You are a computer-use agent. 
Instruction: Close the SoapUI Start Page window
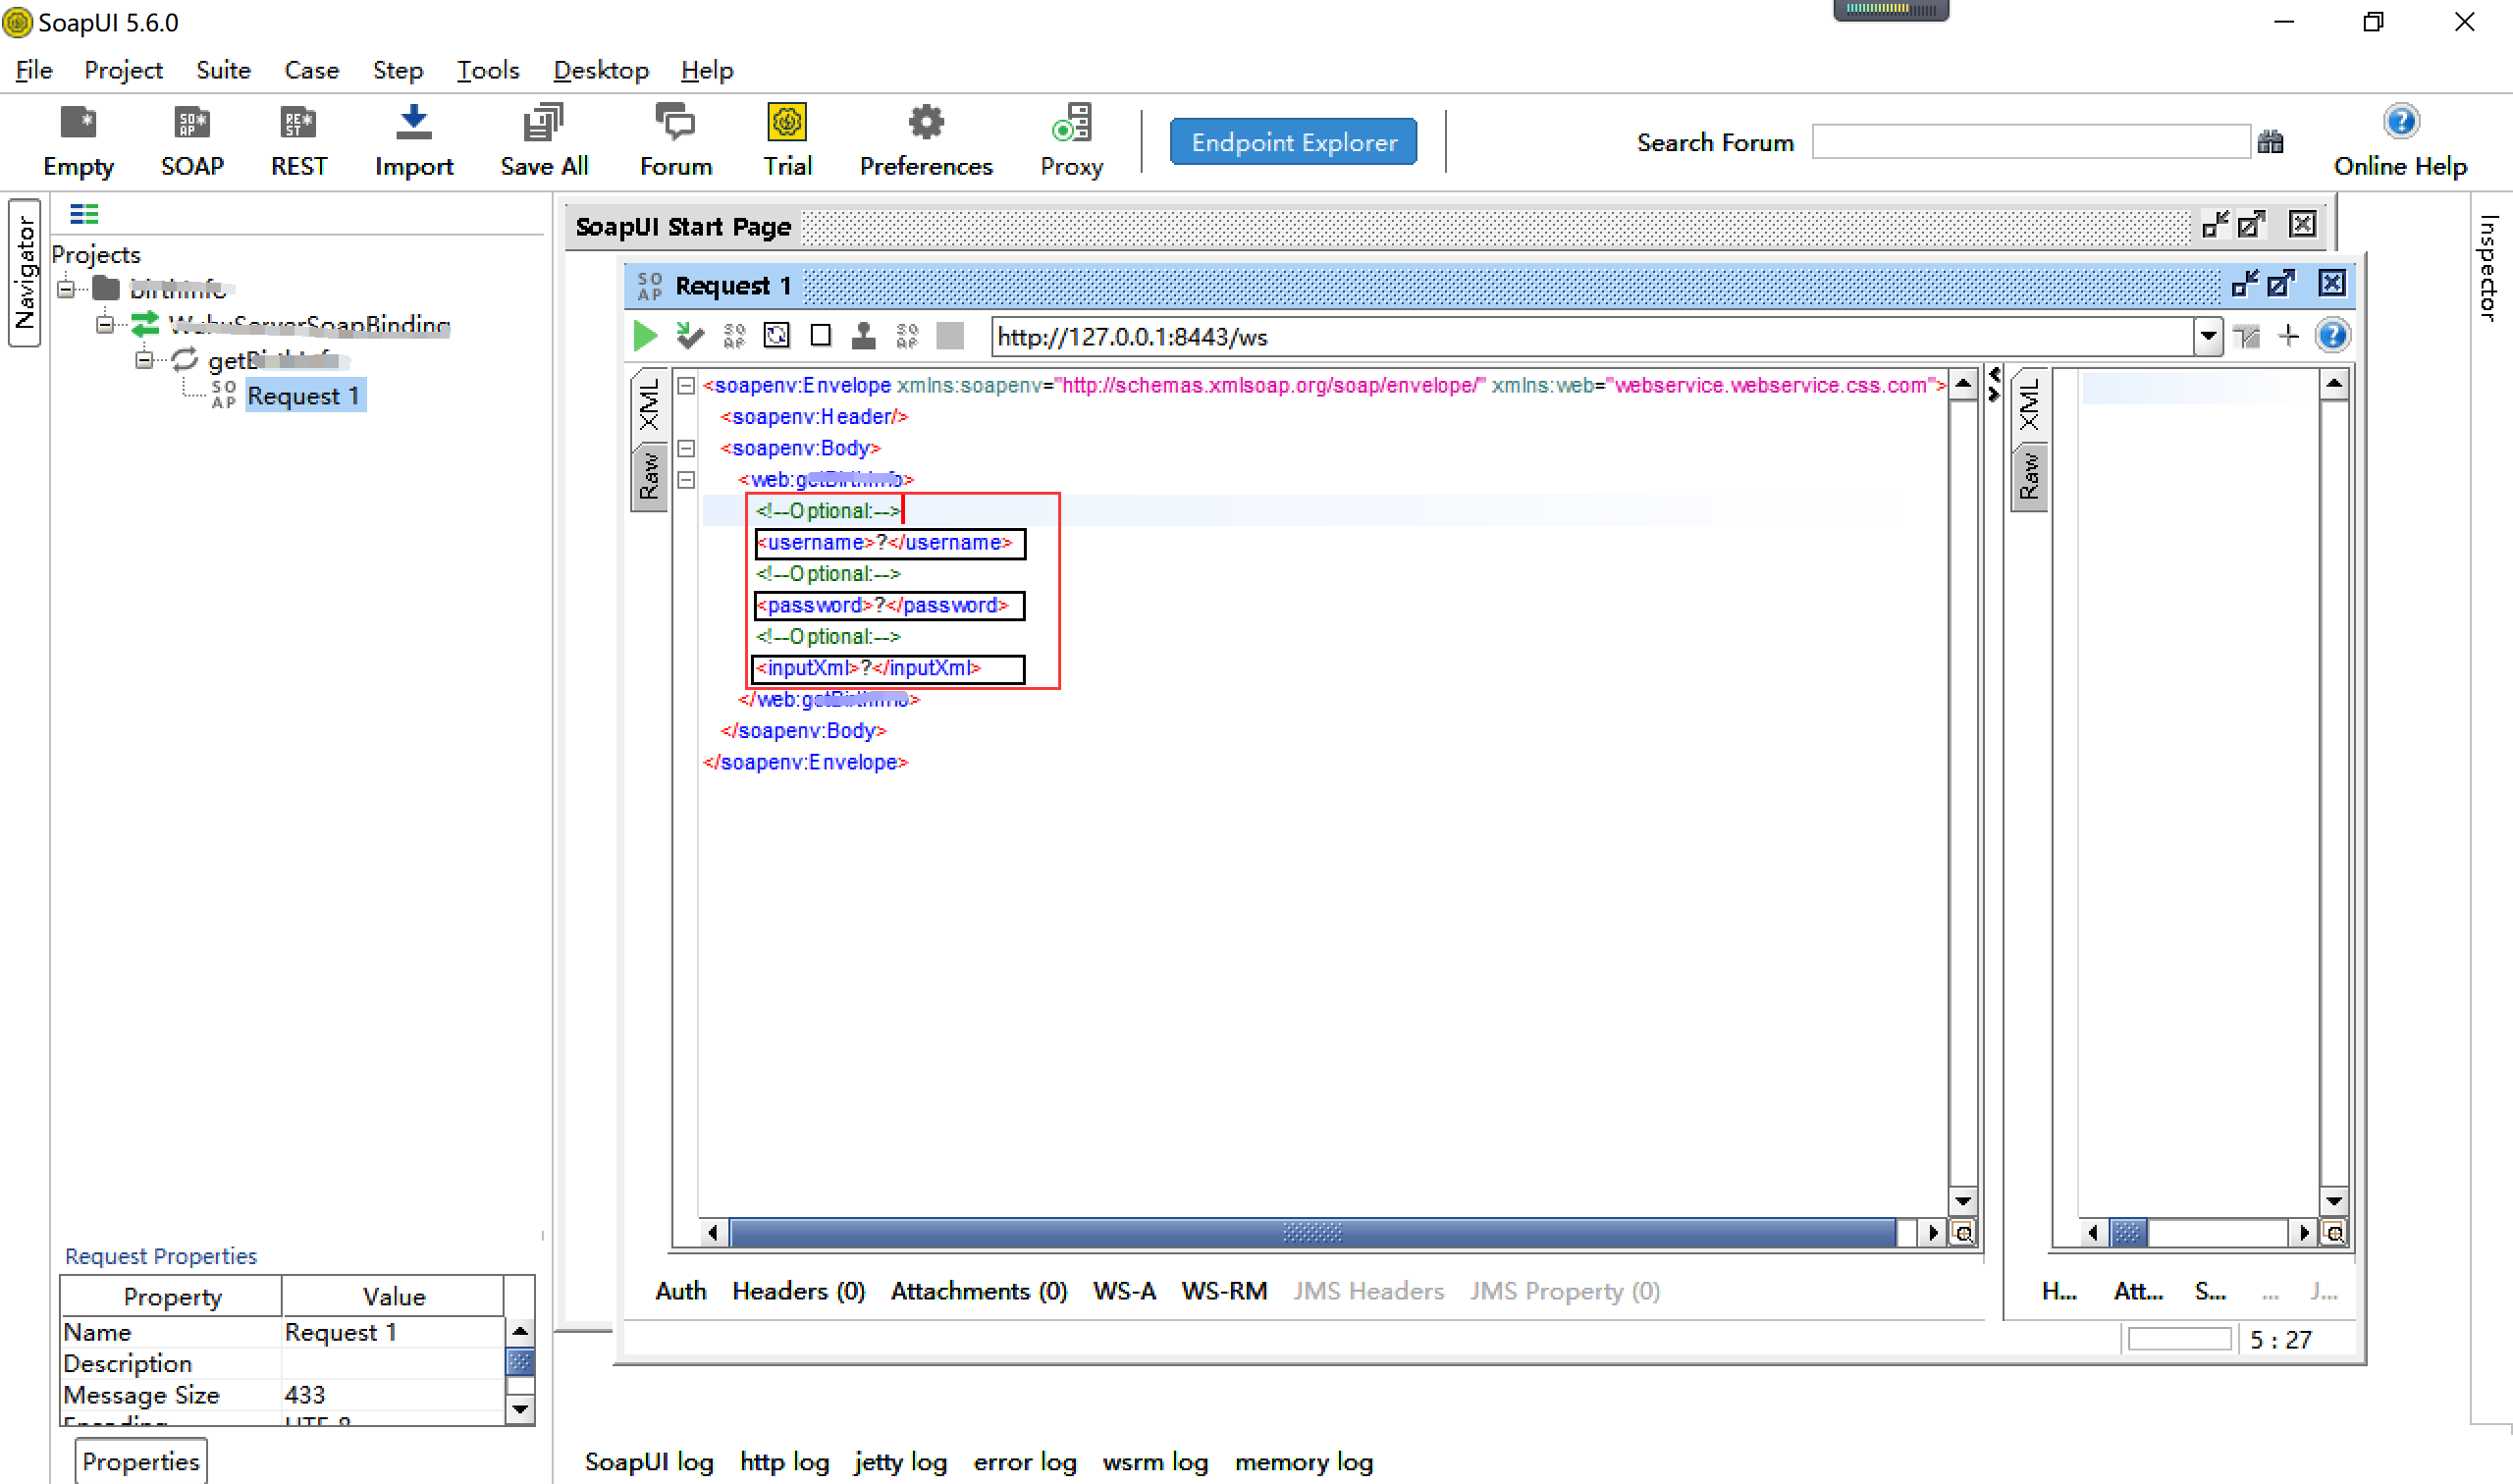pyautogui.click(x=2302, y=224)
